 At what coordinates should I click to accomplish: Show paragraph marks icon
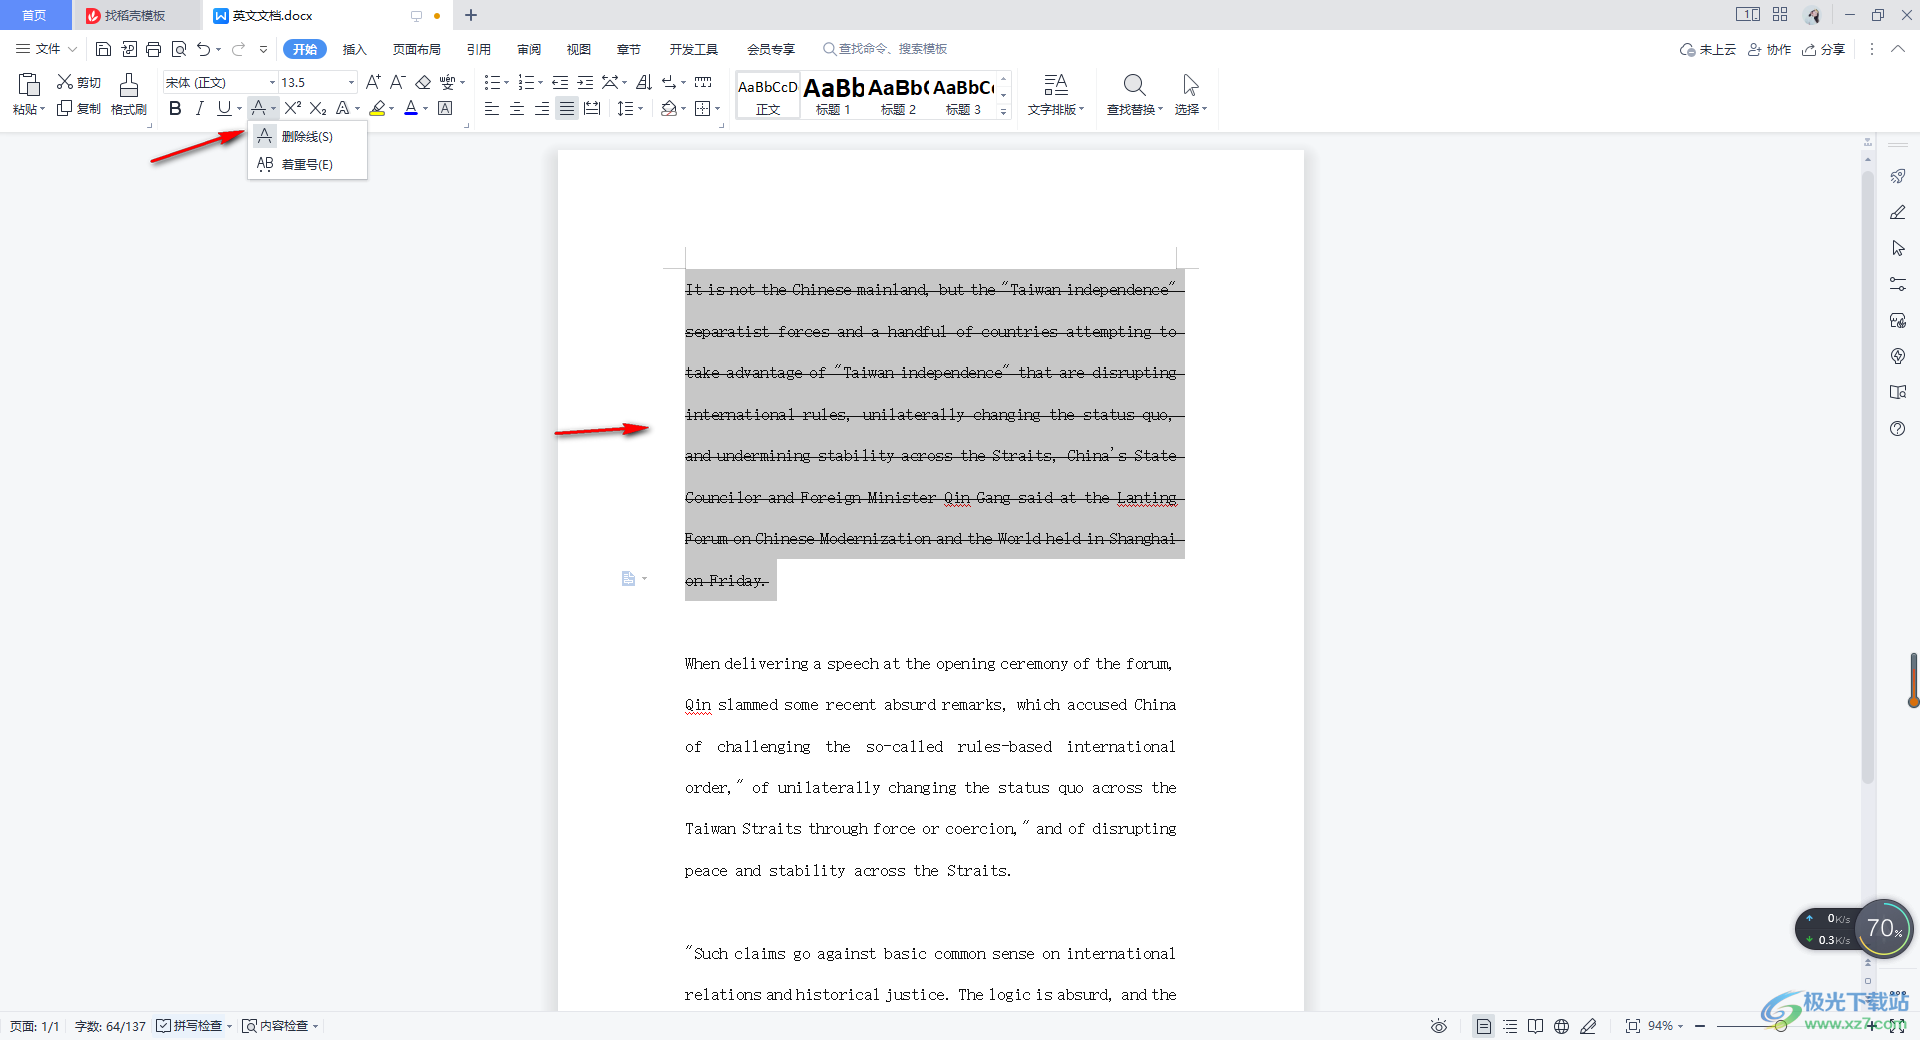669,82
